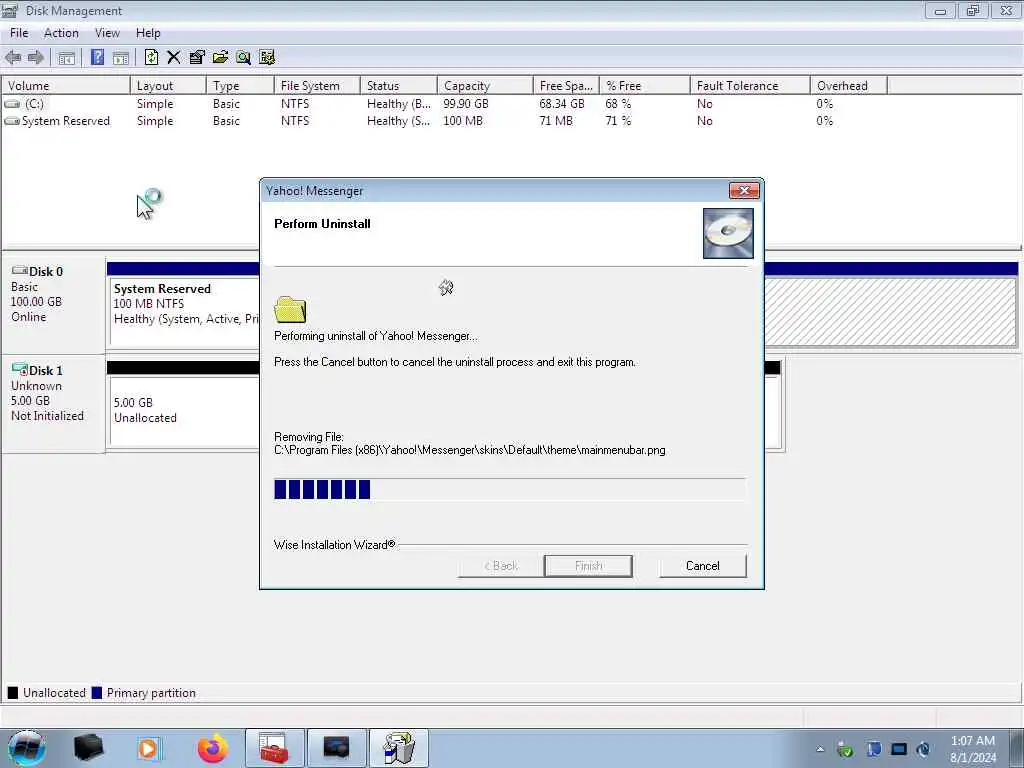Select the 99.90 GB capacity cell
1024x768 pixels.
(x=466, y=104)
